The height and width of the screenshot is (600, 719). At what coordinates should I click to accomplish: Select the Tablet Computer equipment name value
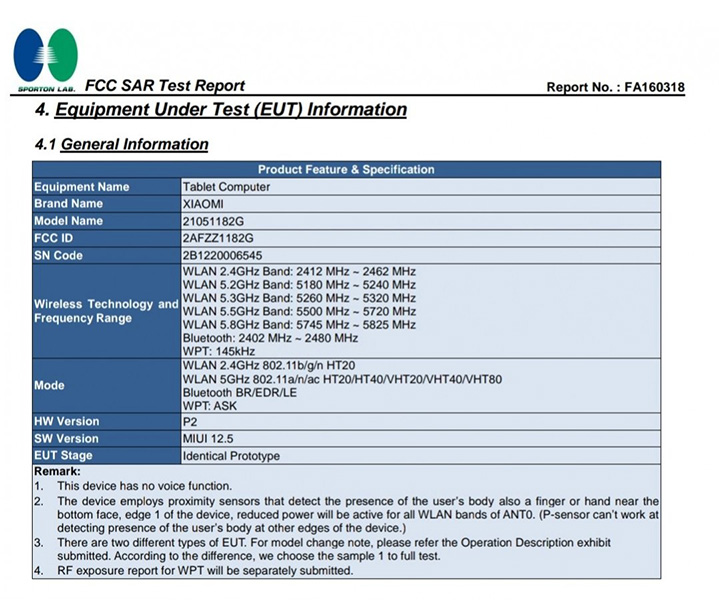(226, 187)
